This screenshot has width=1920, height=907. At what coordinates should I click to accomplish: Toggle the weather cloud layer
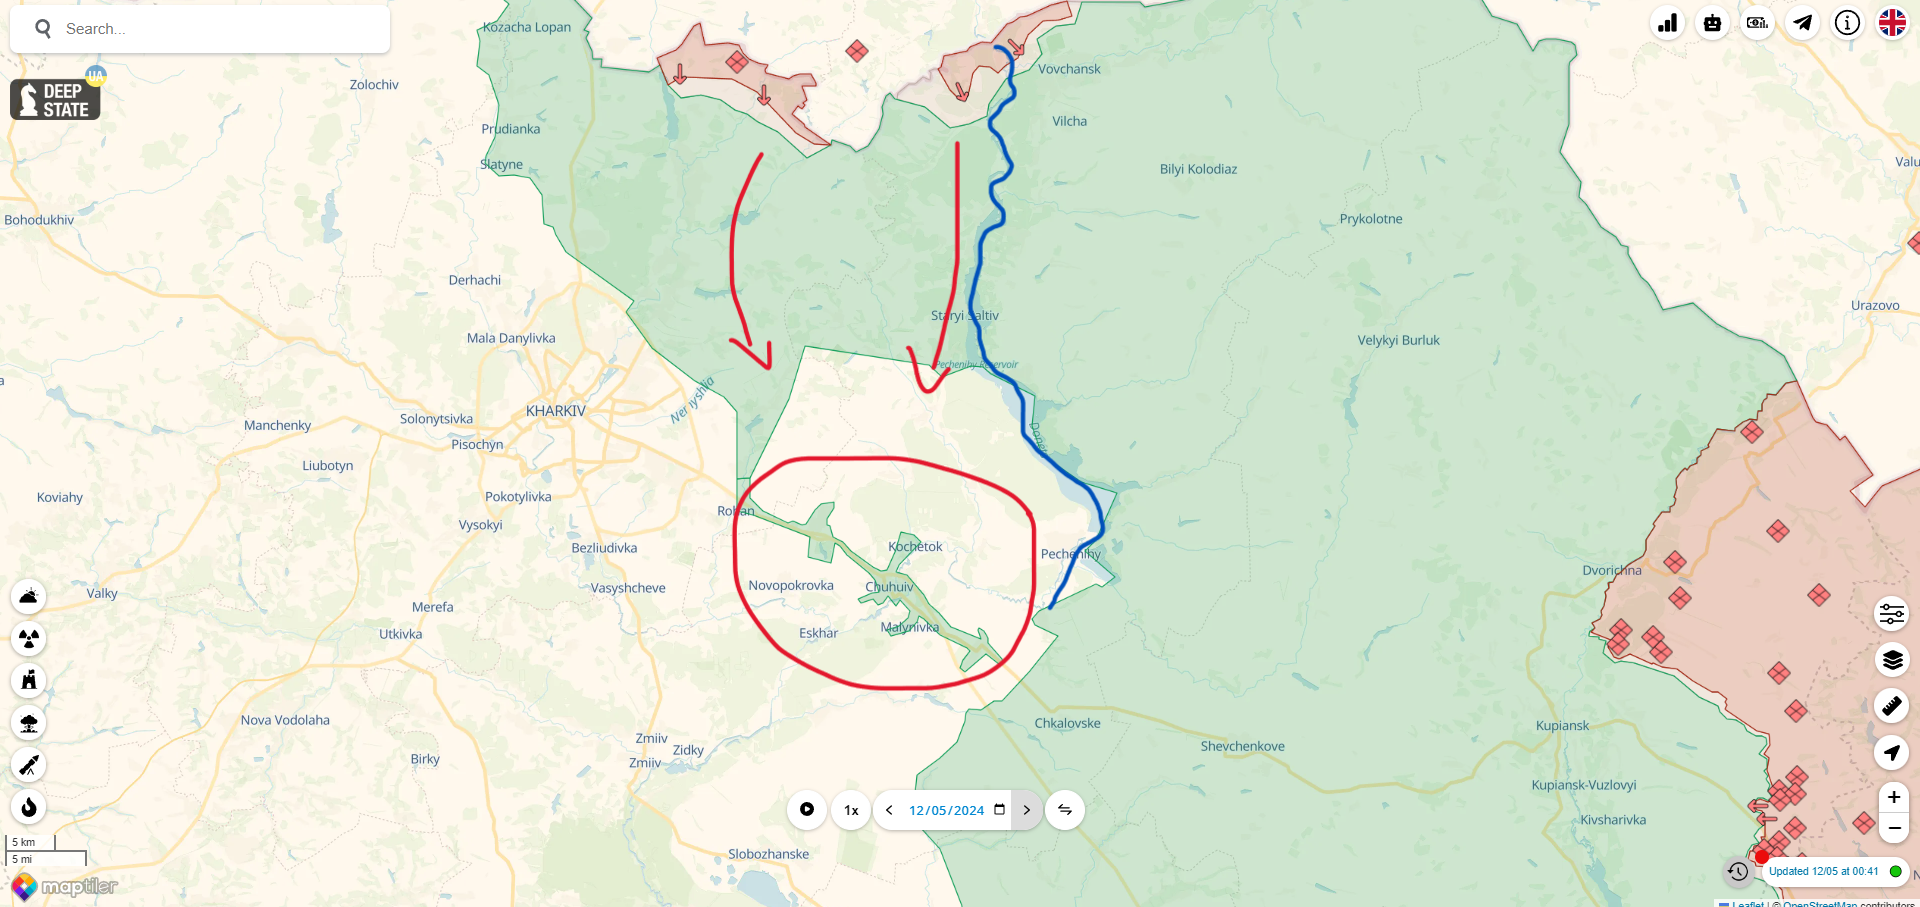(x=29, y=597)
